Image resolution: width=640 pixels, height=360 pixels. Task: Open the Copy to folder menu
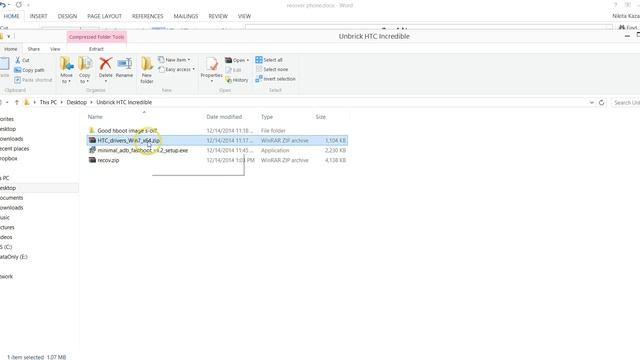84,70
